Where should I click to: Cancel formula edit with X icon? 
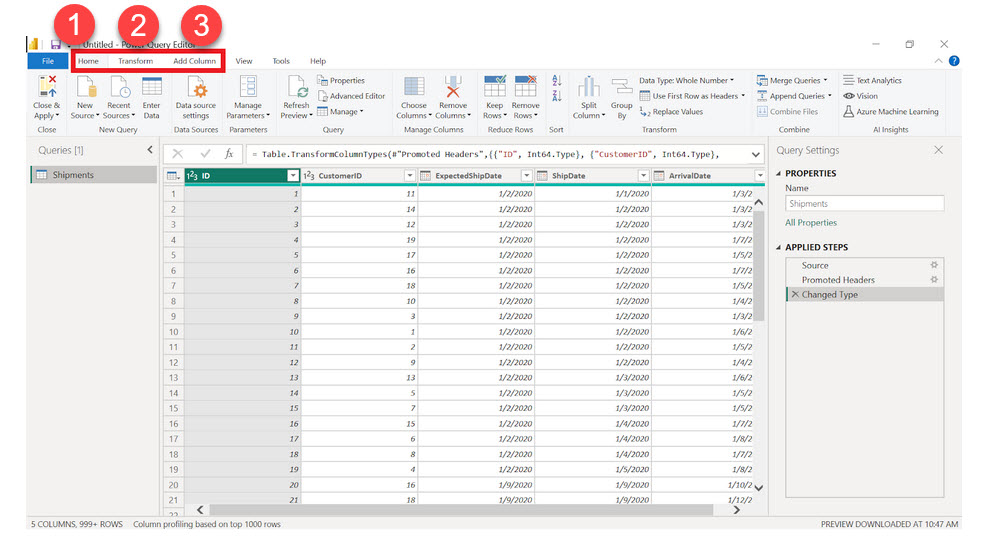[177, 154]
